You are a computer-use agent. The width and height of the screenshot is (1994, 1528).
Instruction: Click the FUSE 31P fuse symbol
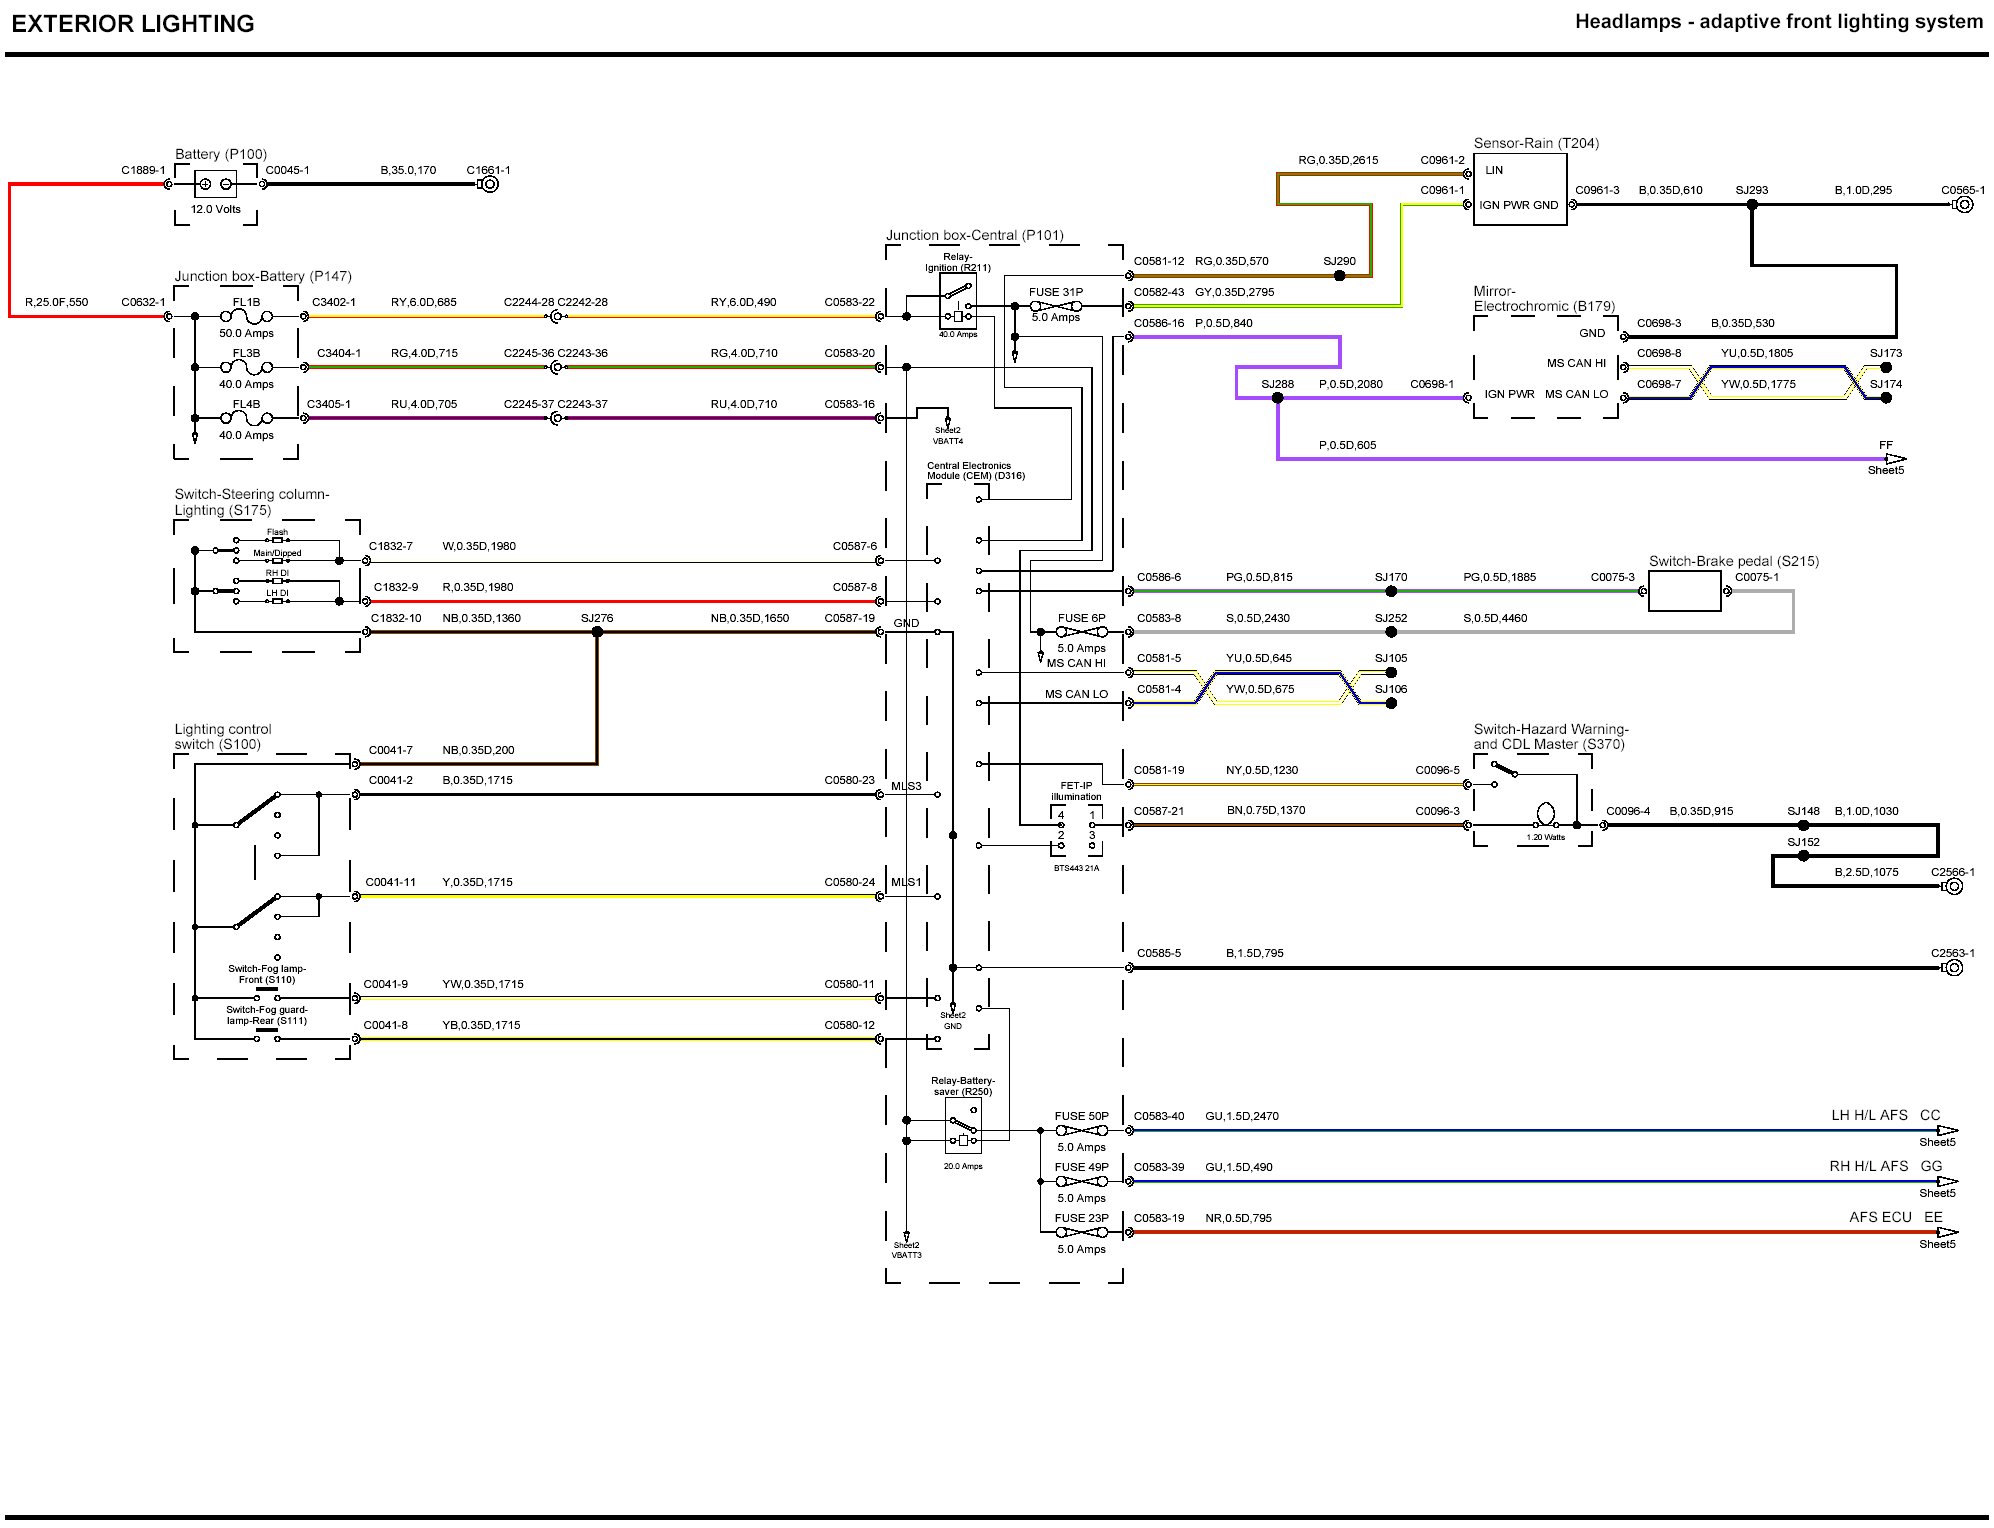(x=1056, y=305)
